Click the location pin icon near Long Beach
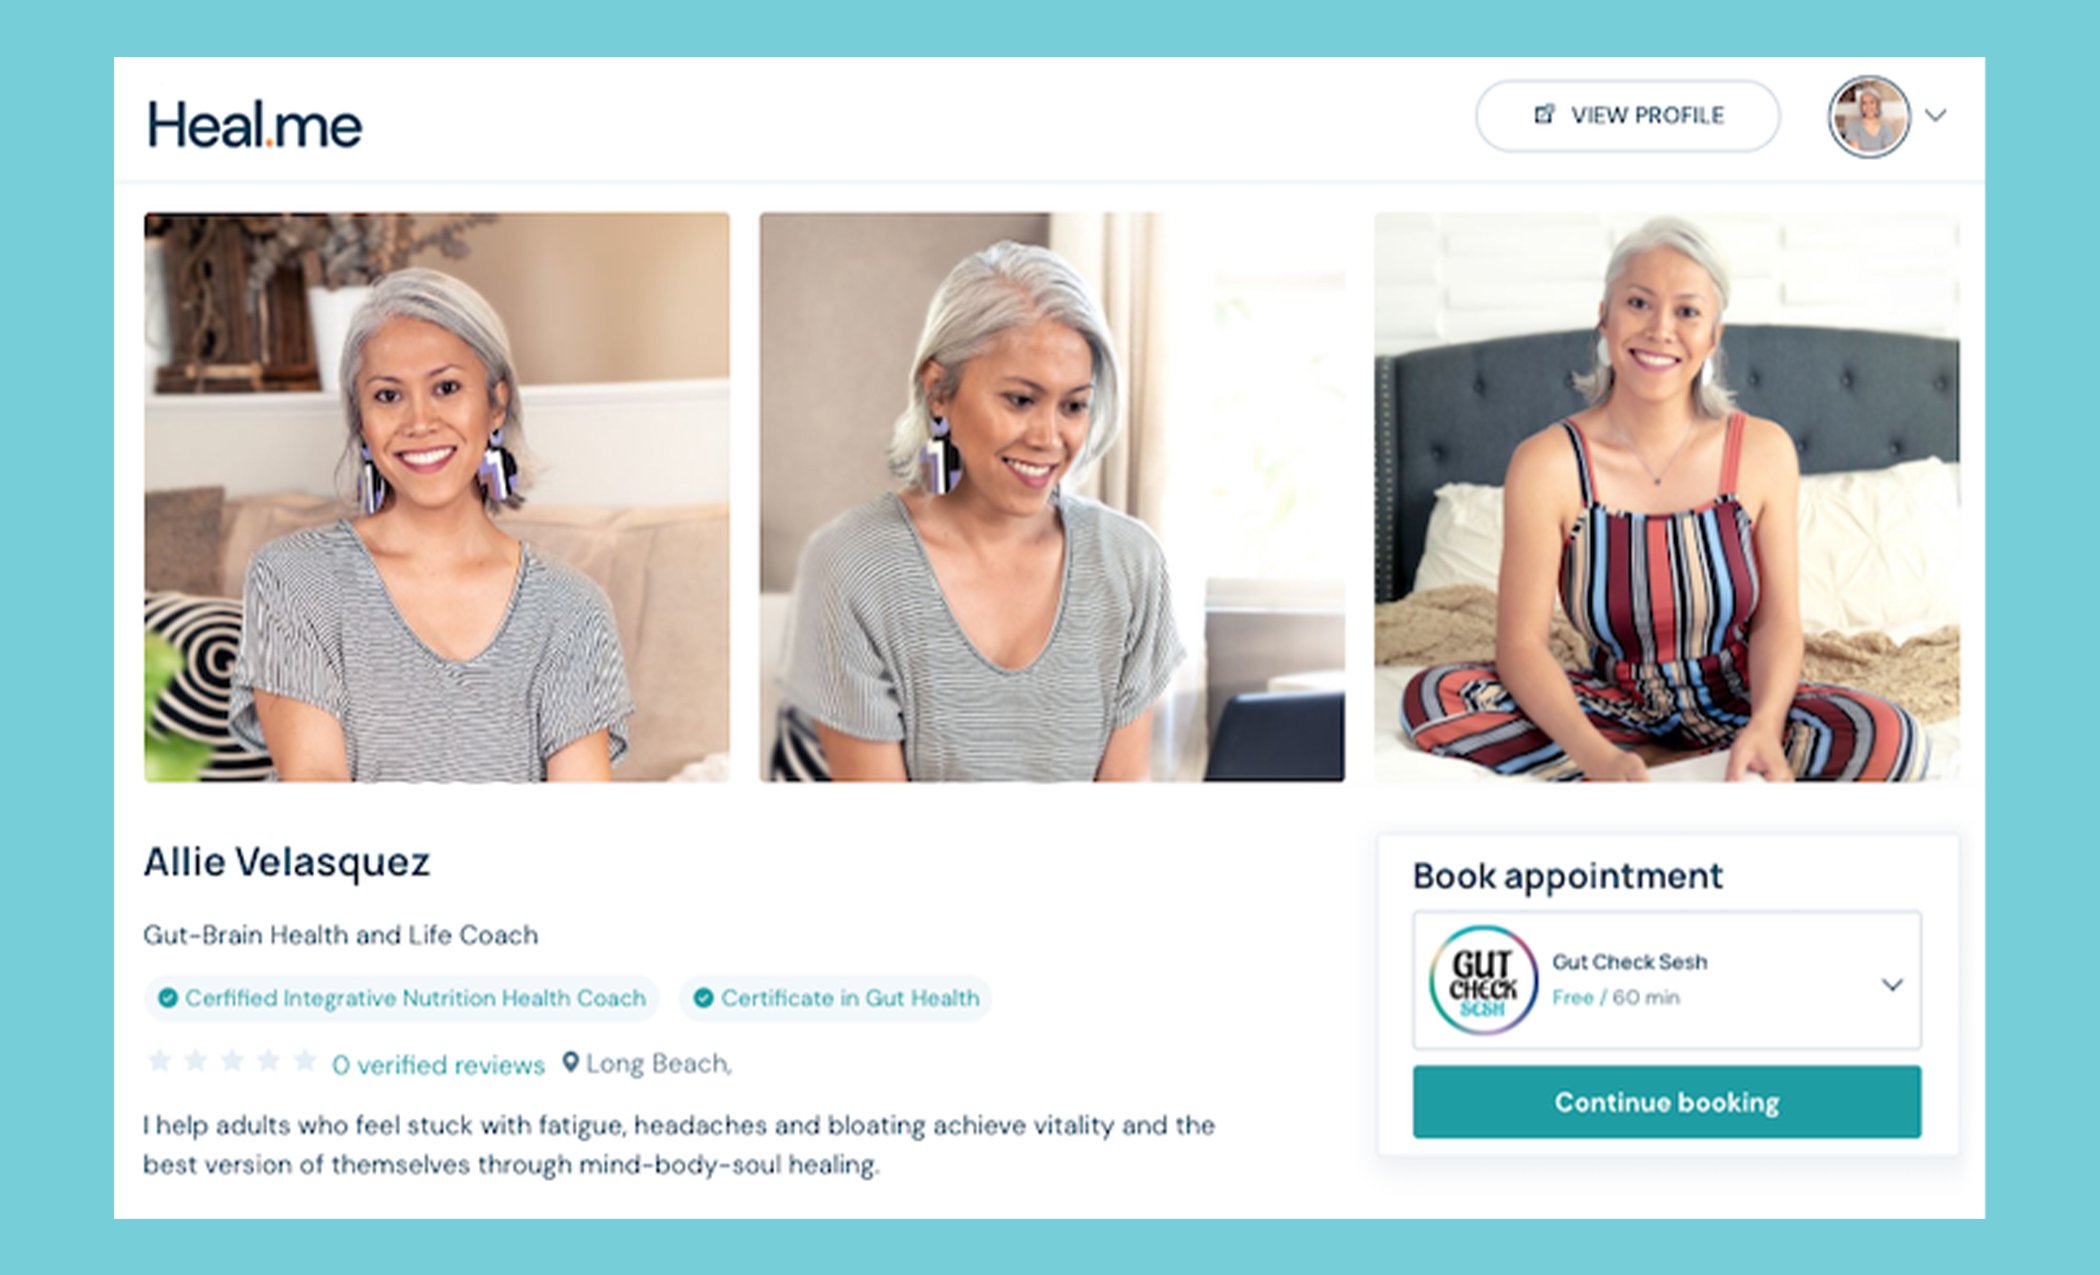Screen dimensions: 2100x1275 (x=571, y=1062)
